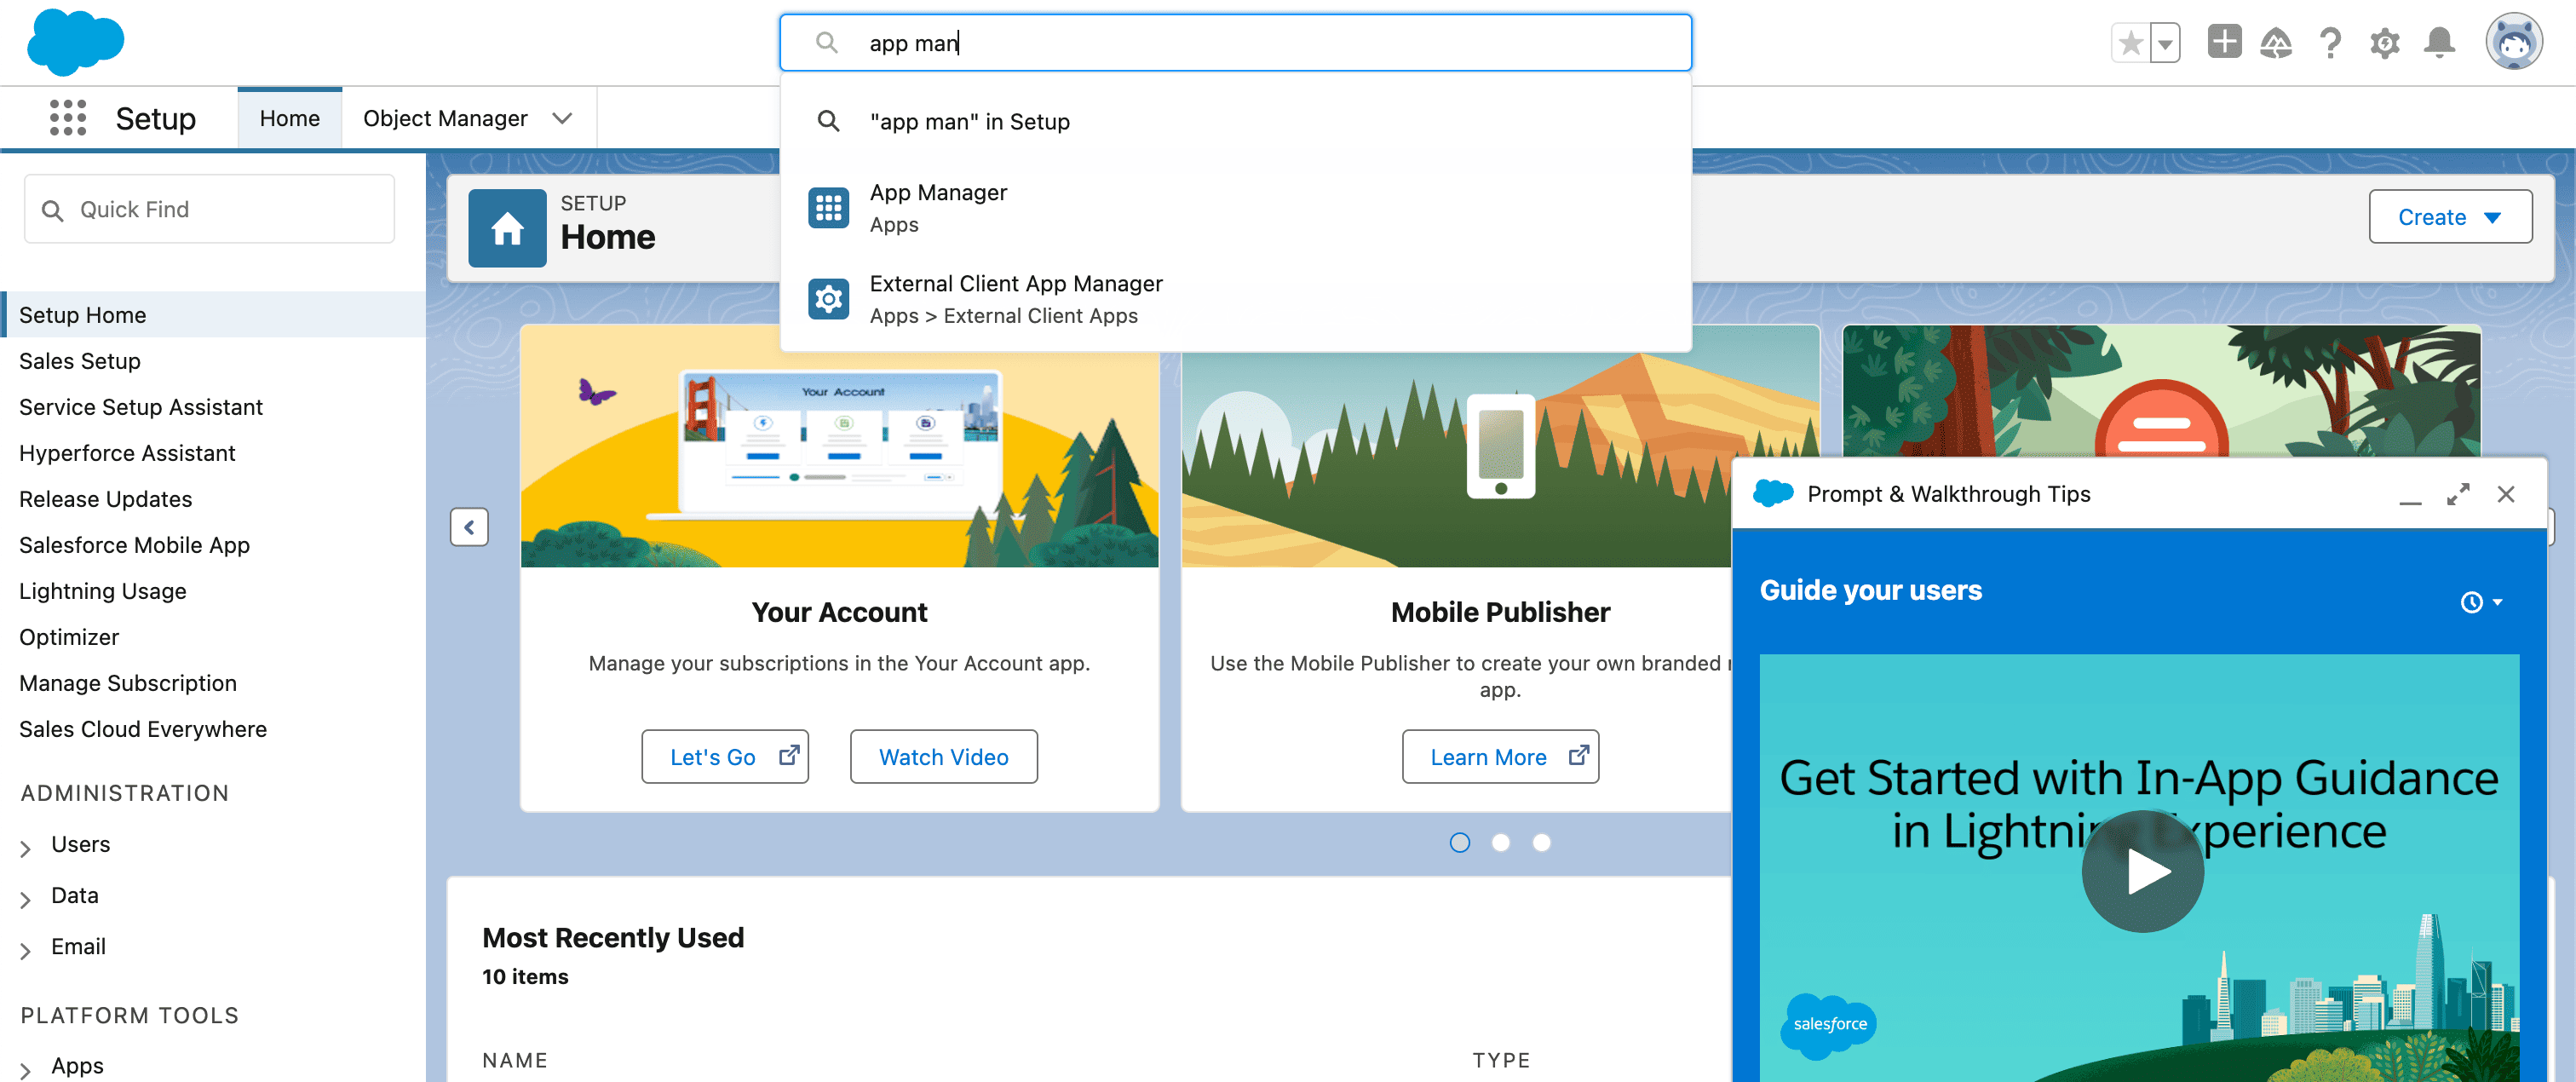The width and height of the screenshot is (2576, 1082).
Task: Click the Favorites star icon
Action: tap(2130, 43)
